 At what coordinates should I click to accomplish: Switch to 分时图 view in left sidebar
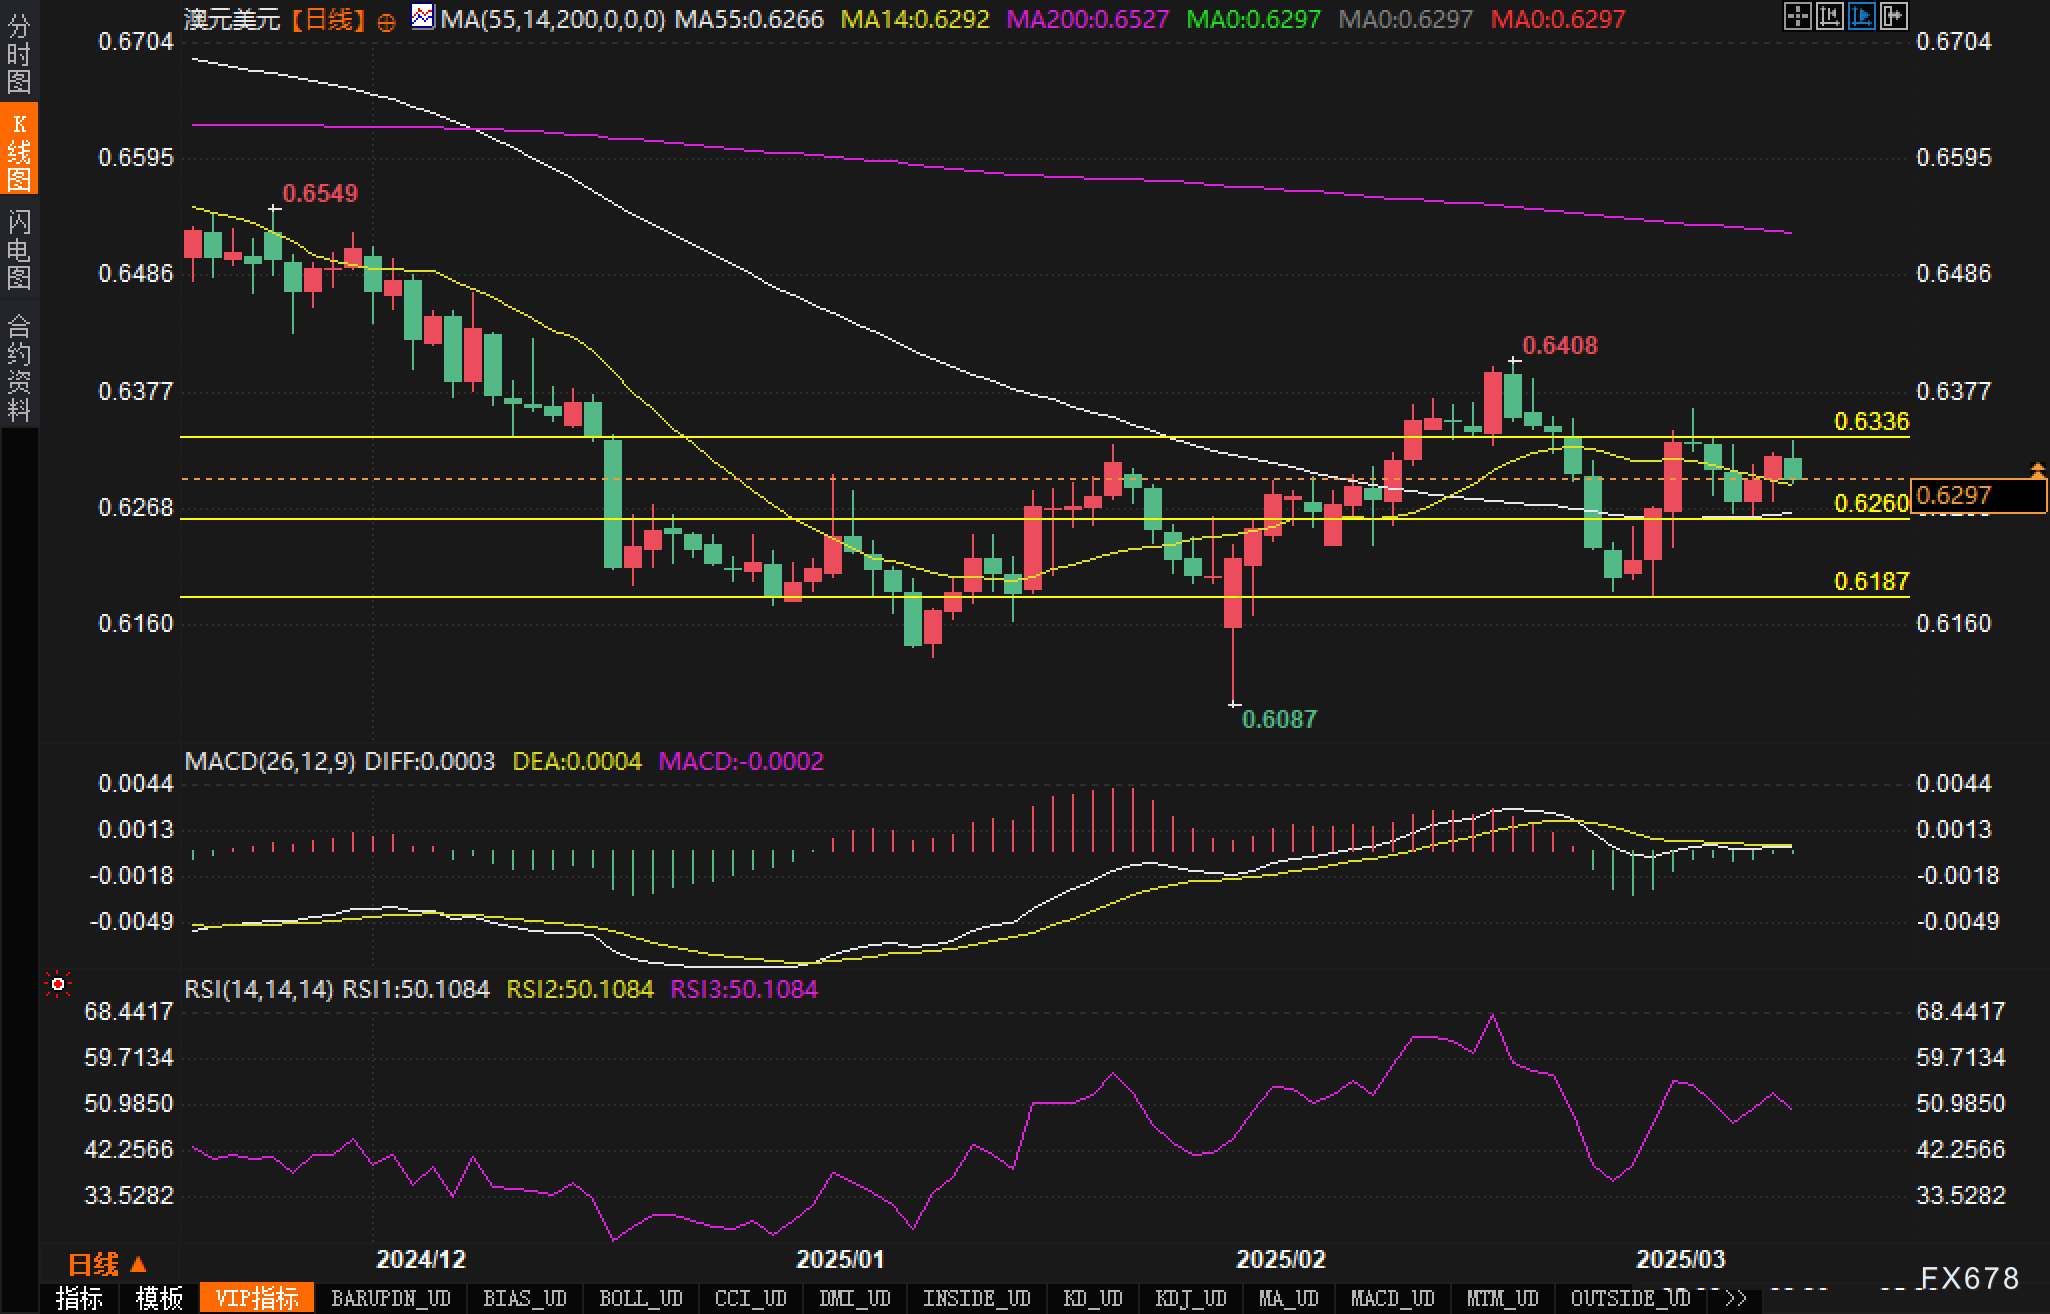coord(19,55)
